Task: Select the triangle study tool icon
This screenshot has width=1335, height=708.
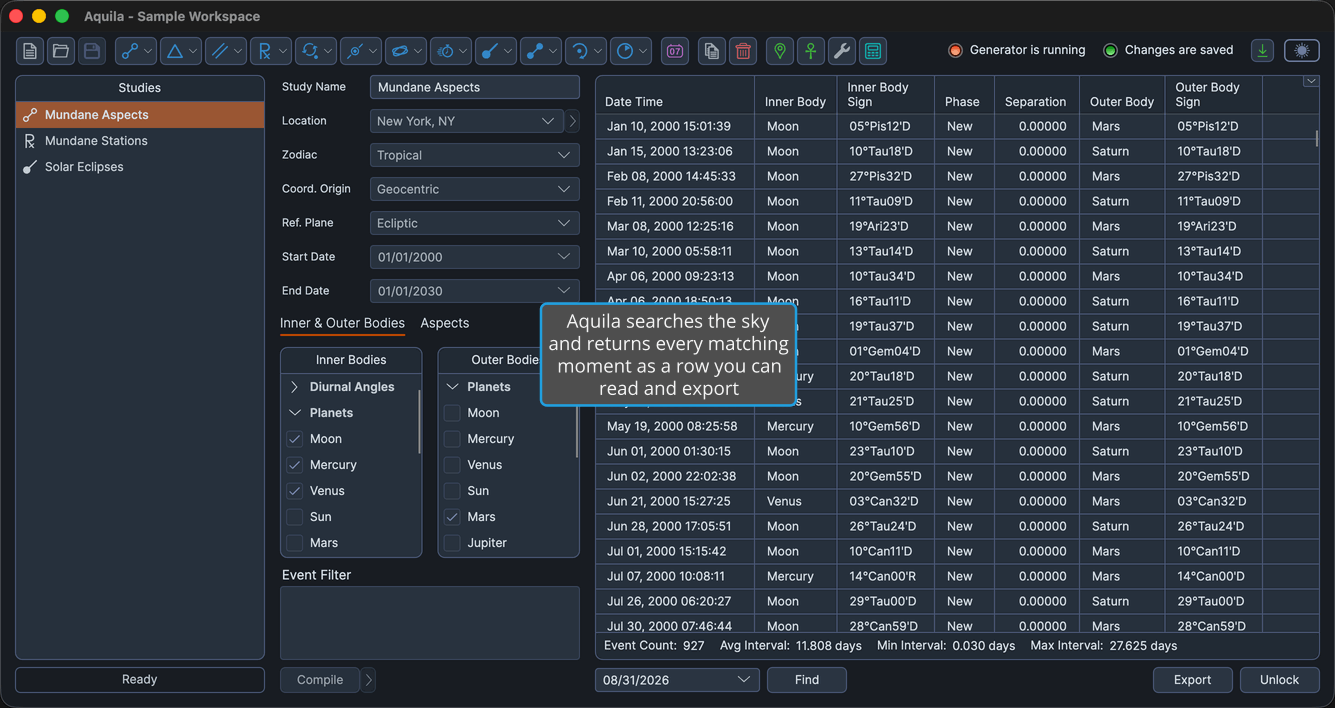Action: point(174,51)
